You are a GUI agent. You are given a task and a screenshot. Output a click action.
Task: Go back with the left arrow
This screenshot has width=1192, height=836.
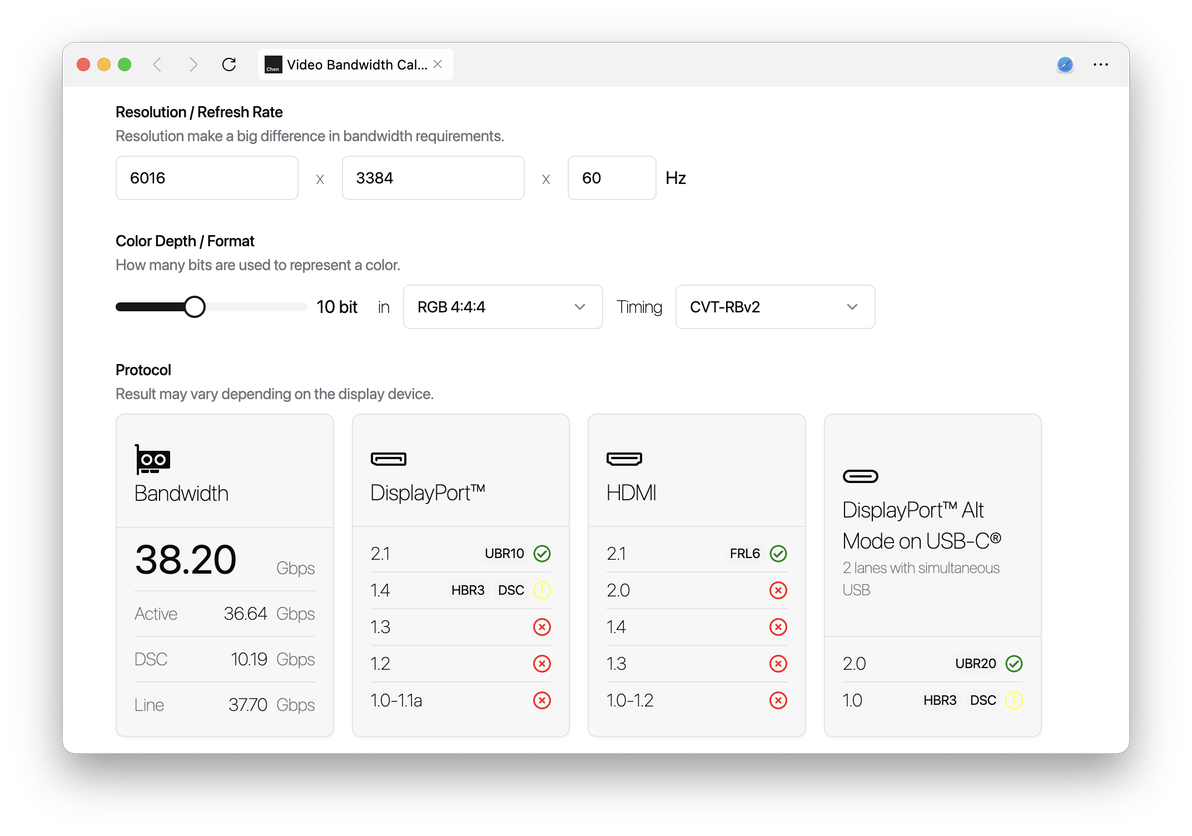(x=157, y=65)
